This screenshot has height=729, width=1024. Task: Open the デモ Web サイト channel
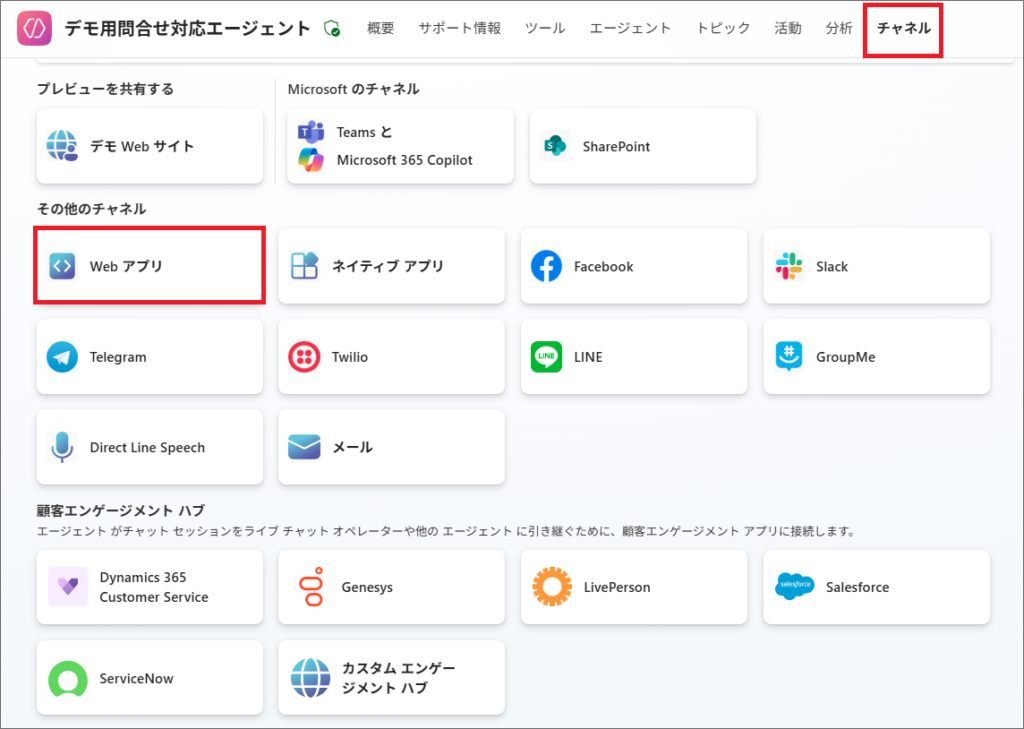coord(142,146)
